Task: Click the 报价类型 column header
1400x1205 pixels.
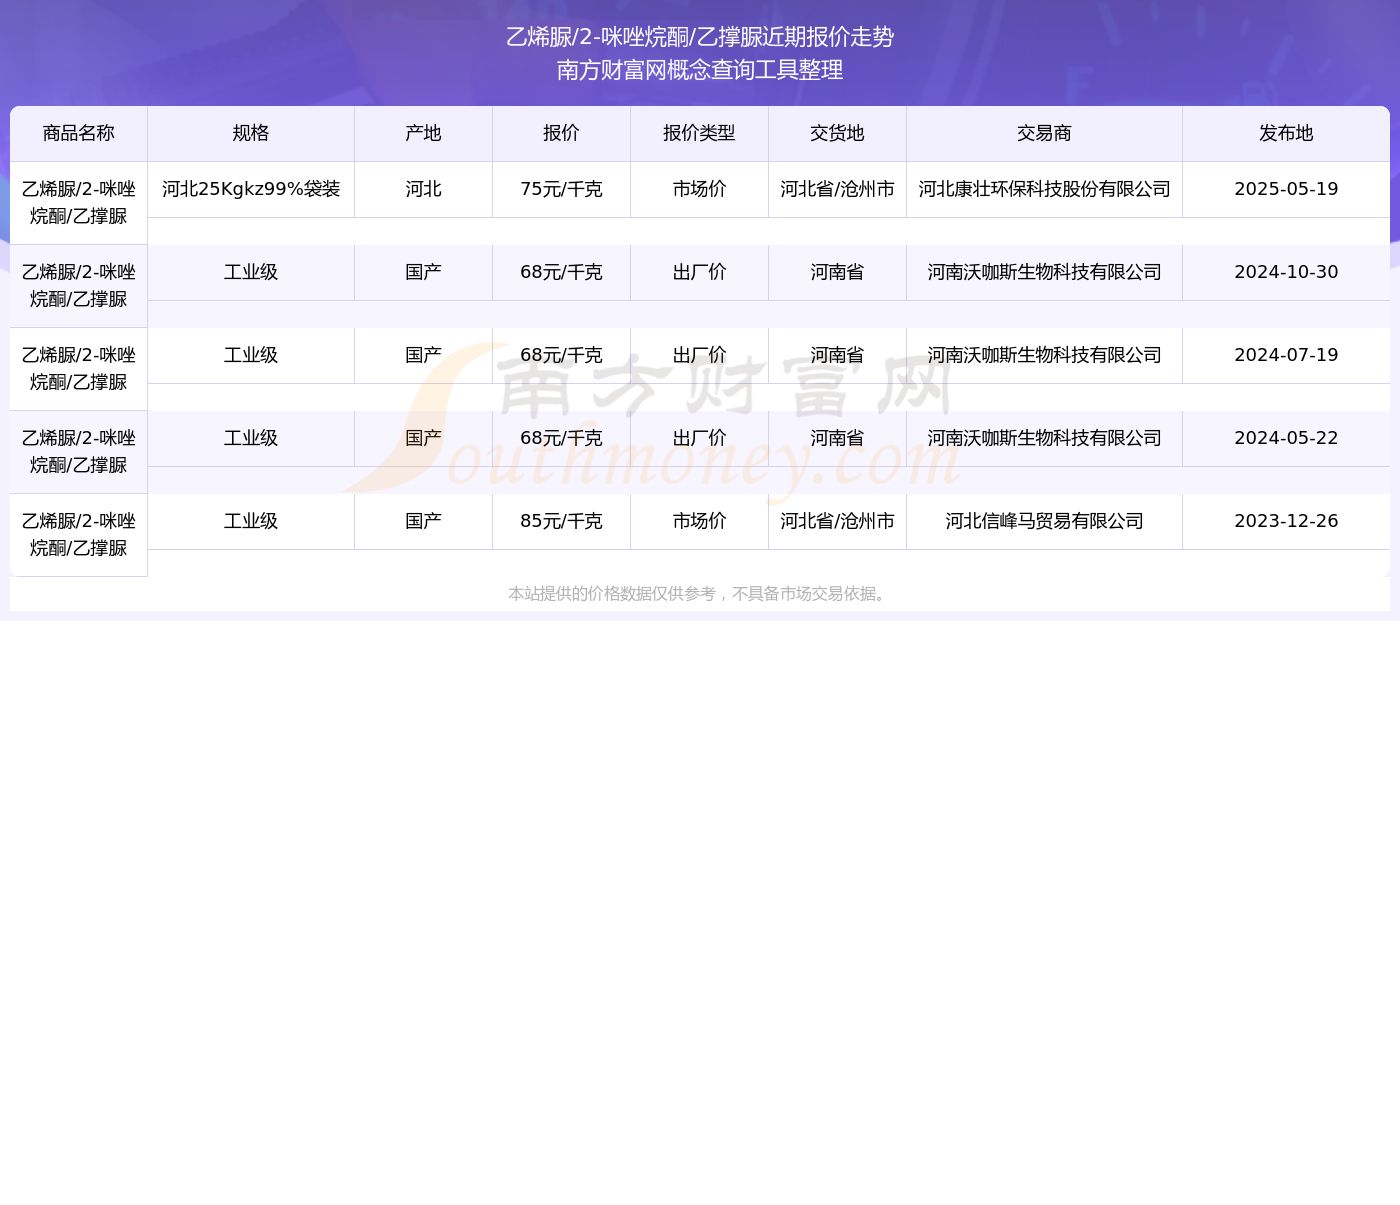Action: tap(699, 133)
